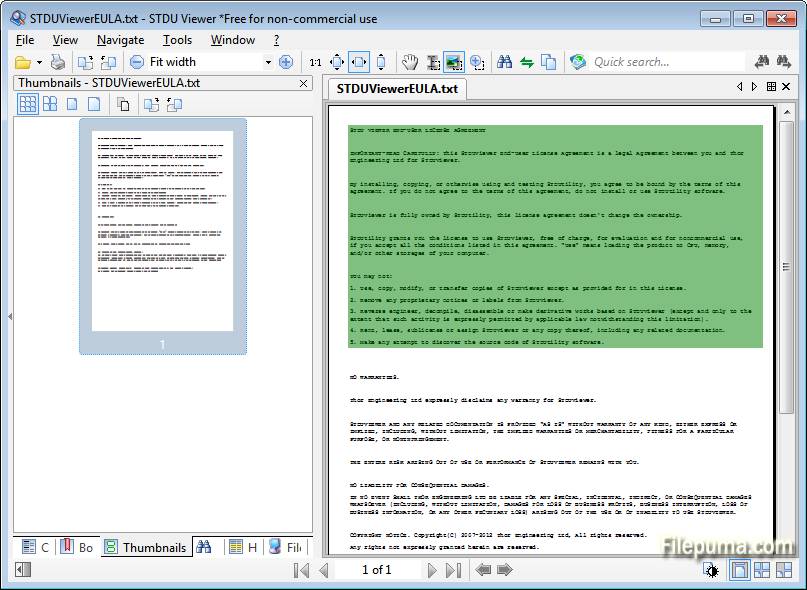
Task: Set zoom to actual size 1:1
Action: pyautogui.click(x=315, y=62)
